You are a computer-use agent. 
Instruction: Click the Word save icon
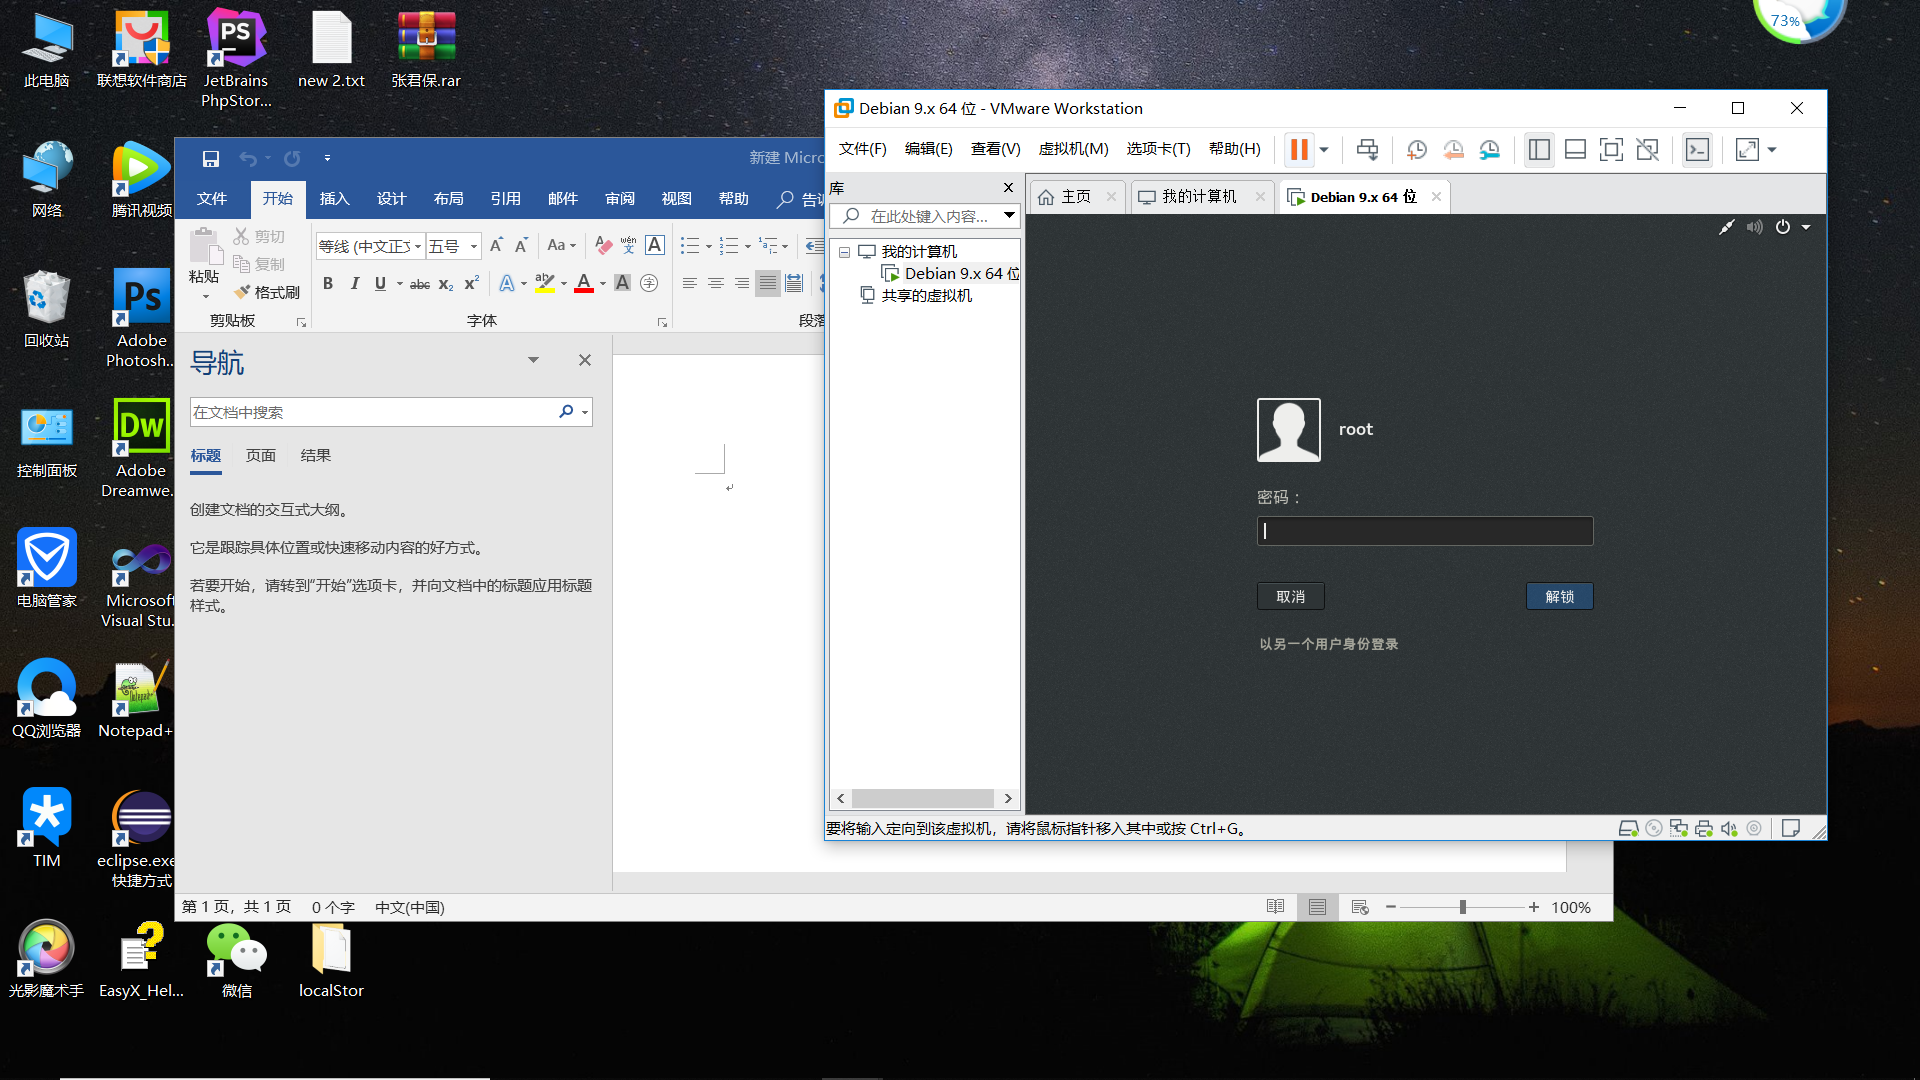(x=210, y=159)
